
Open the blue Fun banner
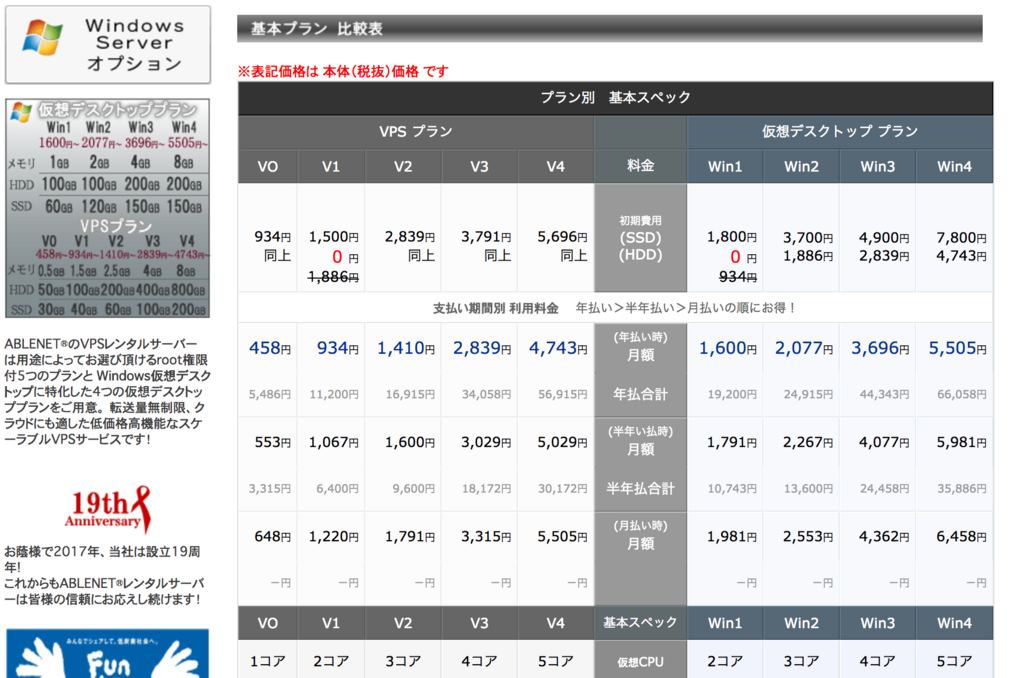click(108, 653)
